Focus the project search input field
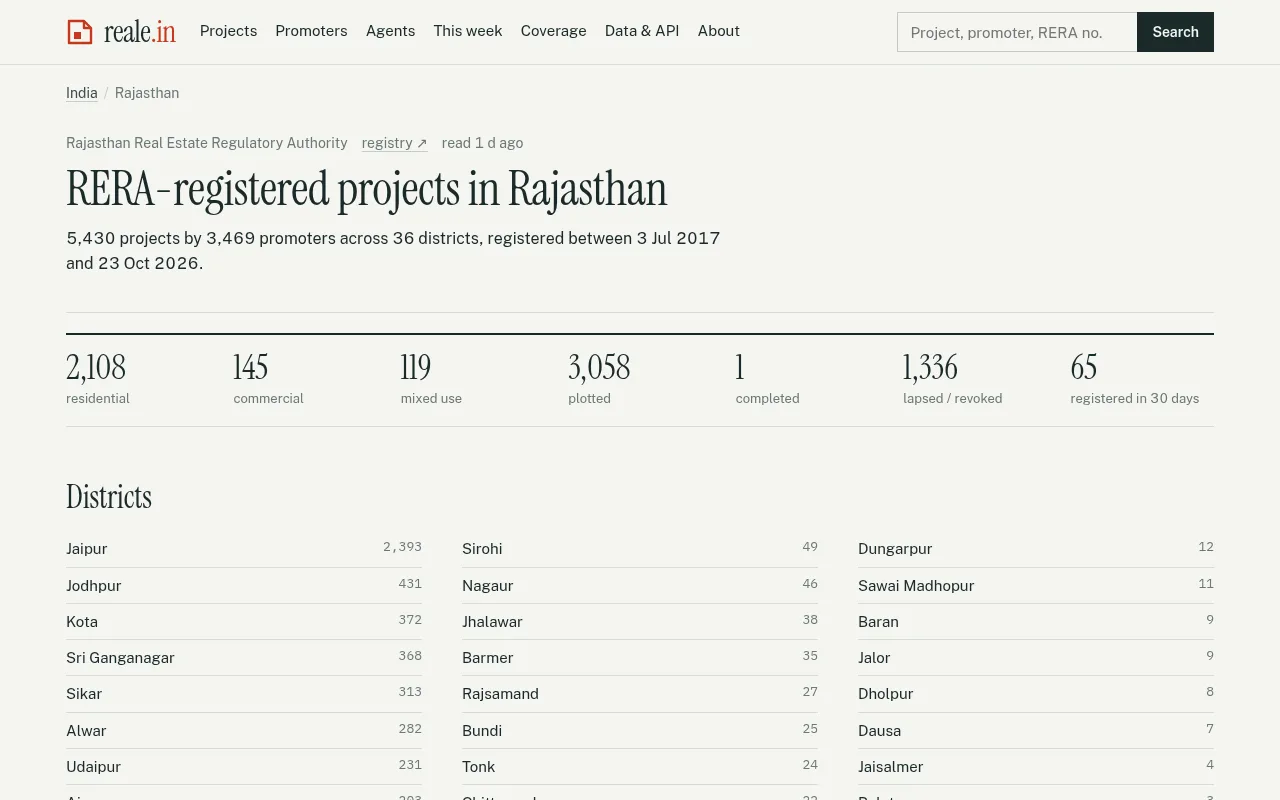 click(1017, 32)
